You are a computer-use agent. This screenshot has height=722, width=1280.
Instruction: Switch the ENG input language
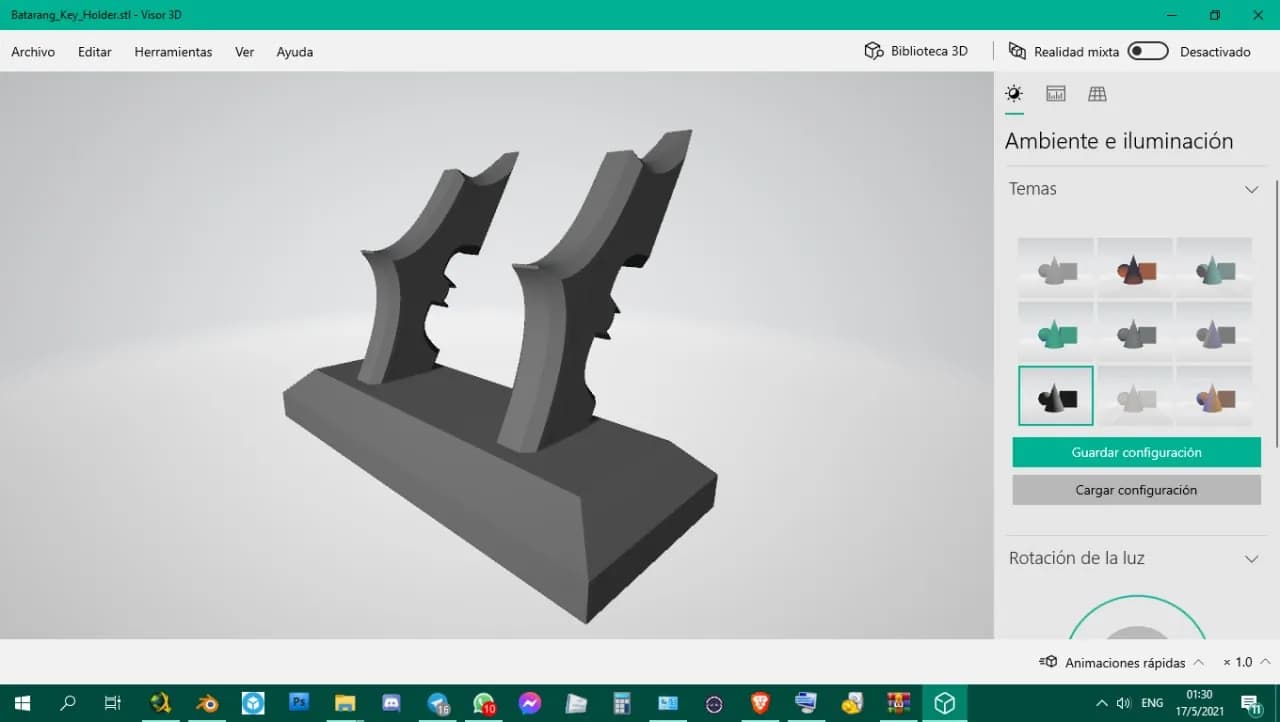pos(1152,703)
